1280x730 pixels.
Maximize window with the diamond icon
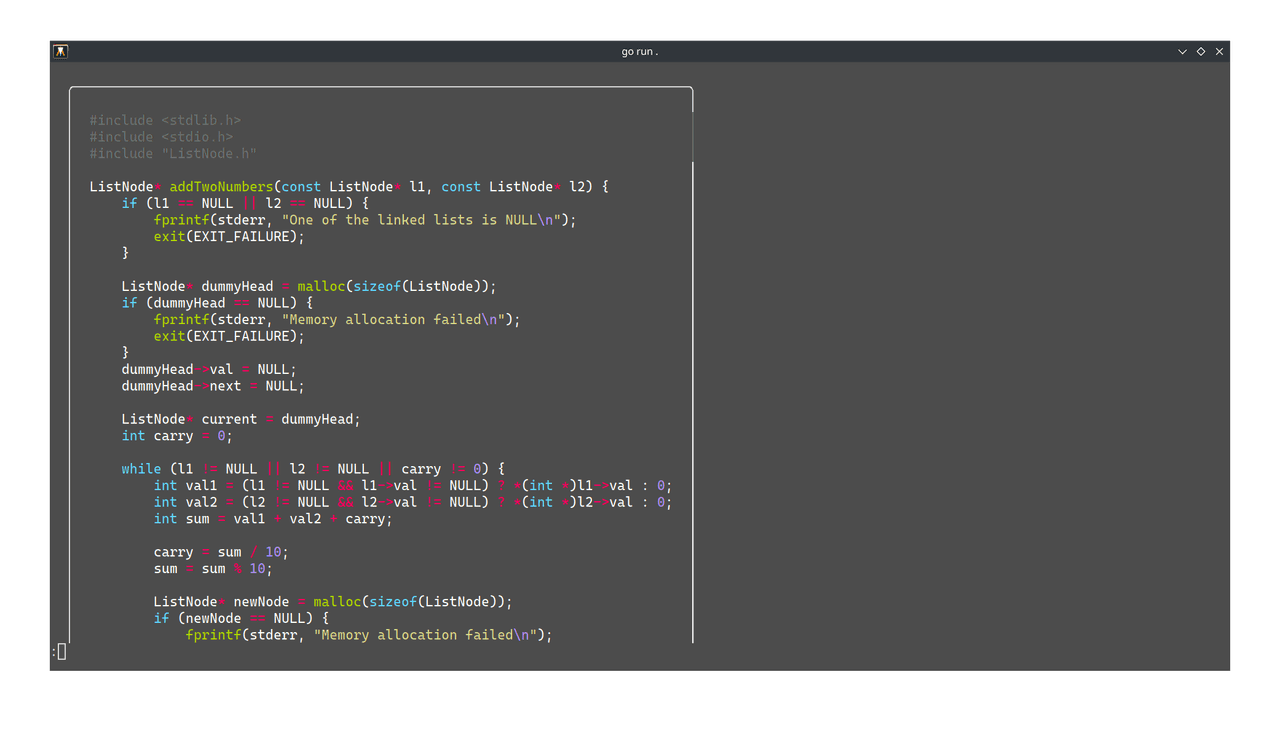[1201, 51]
